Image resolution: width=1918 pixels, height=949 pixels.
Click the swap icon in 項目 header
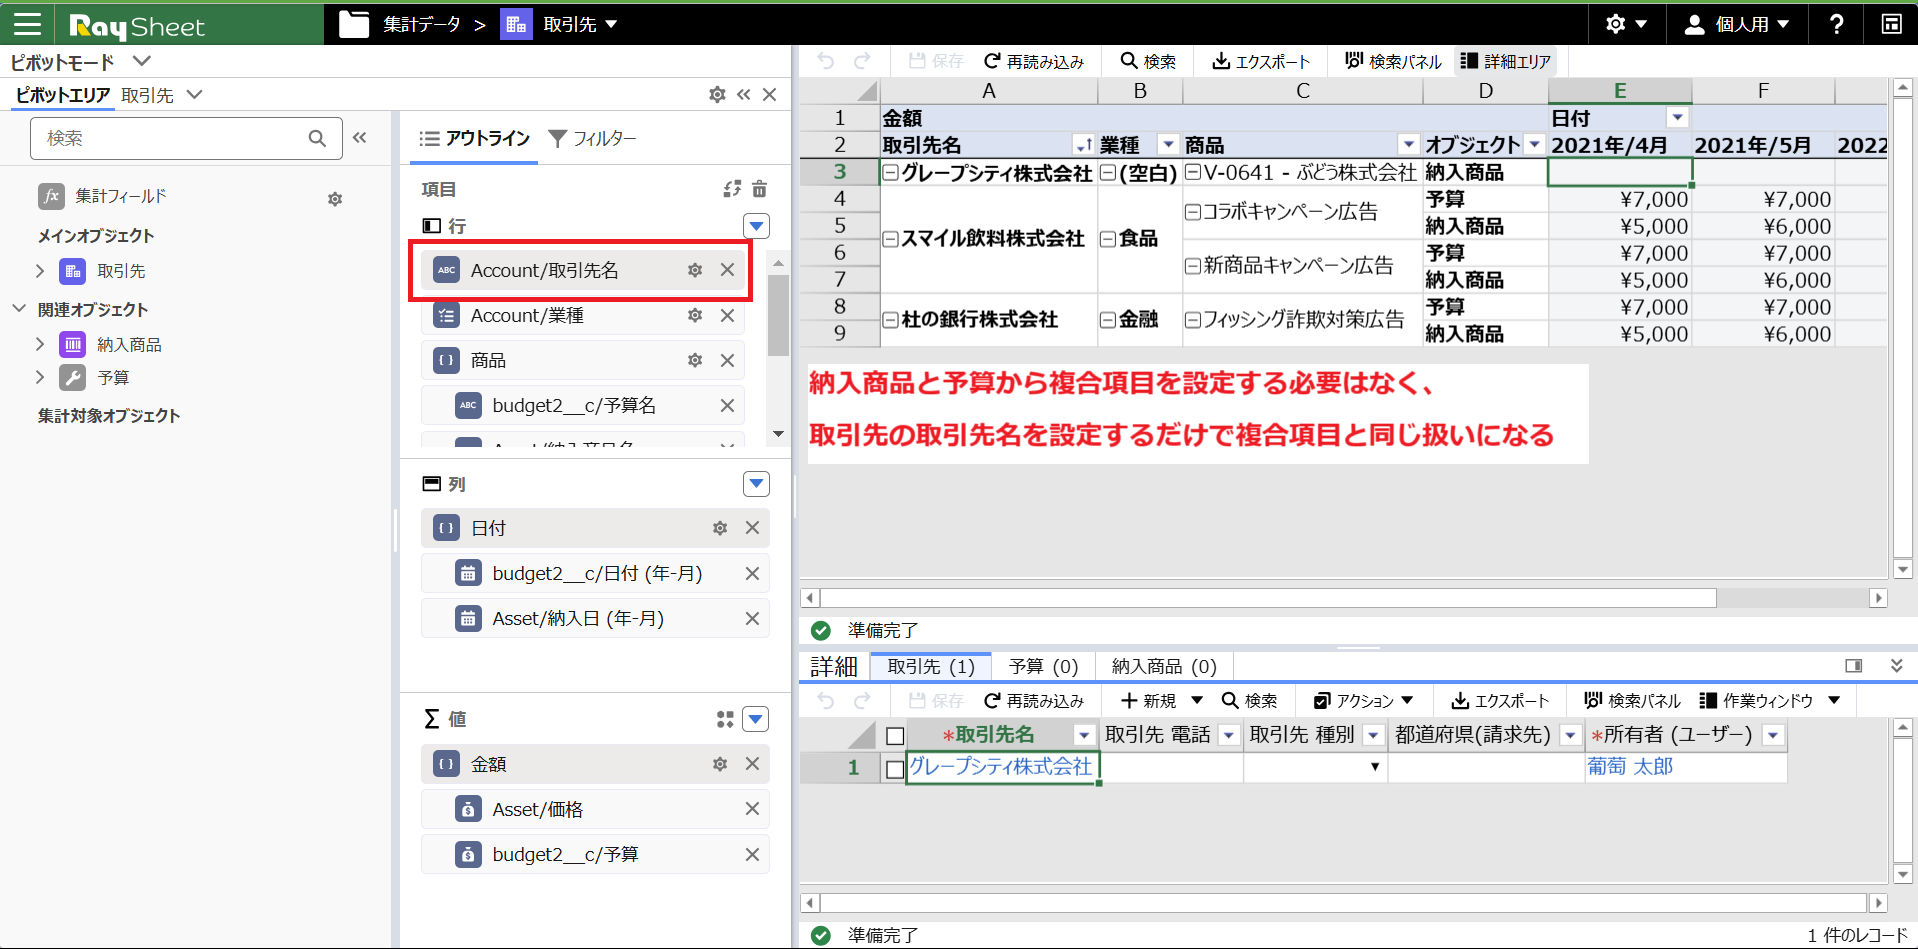(732, 189)
